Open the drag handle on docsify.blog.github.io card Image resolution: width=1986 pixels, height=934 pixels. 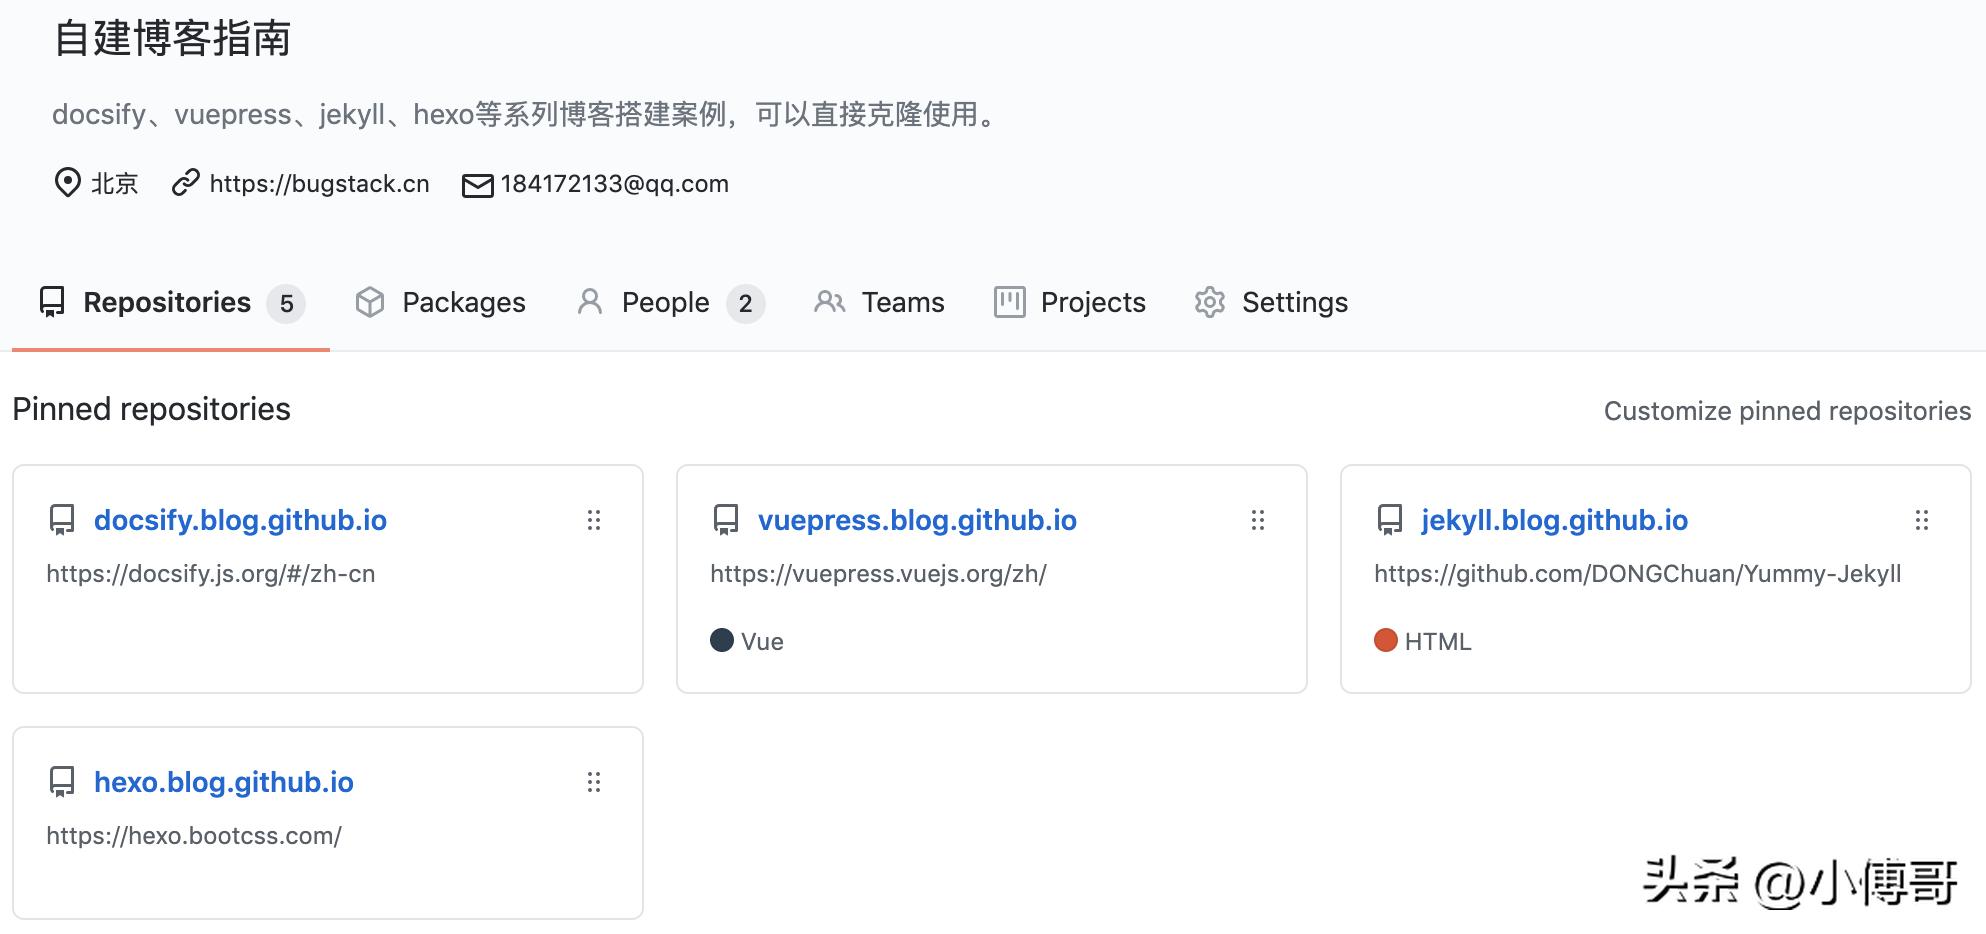(594, 520)
